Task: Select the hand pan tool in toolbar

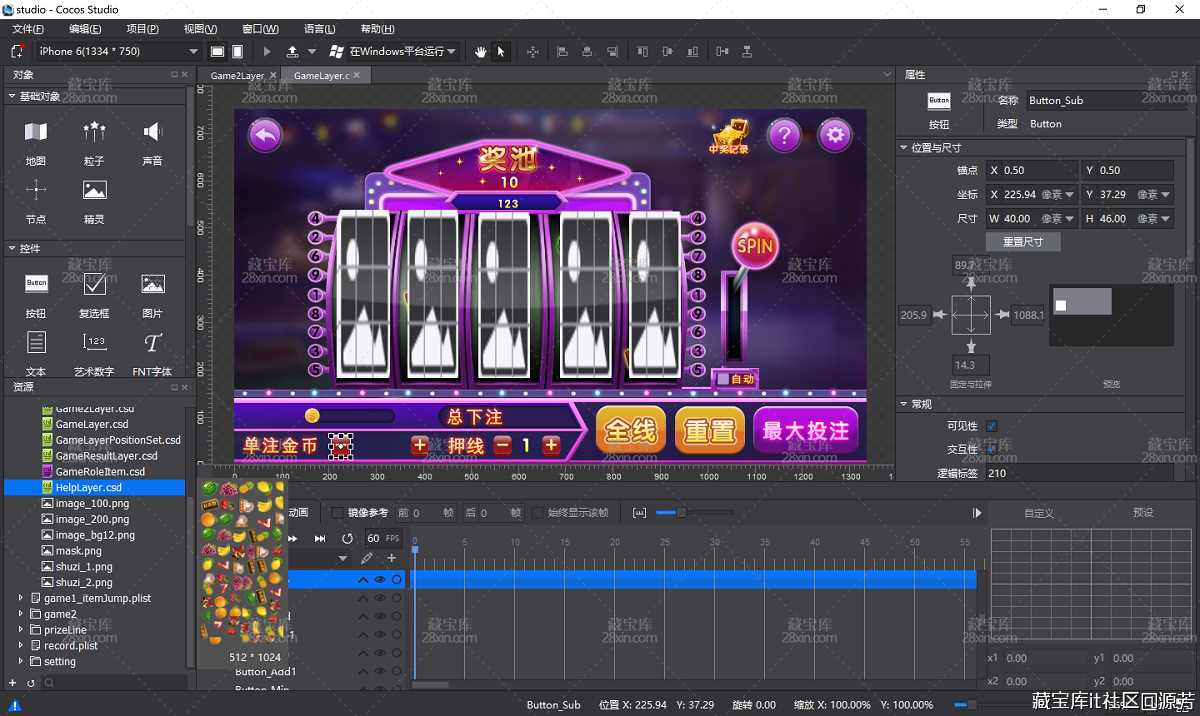Action: point(481,51)
